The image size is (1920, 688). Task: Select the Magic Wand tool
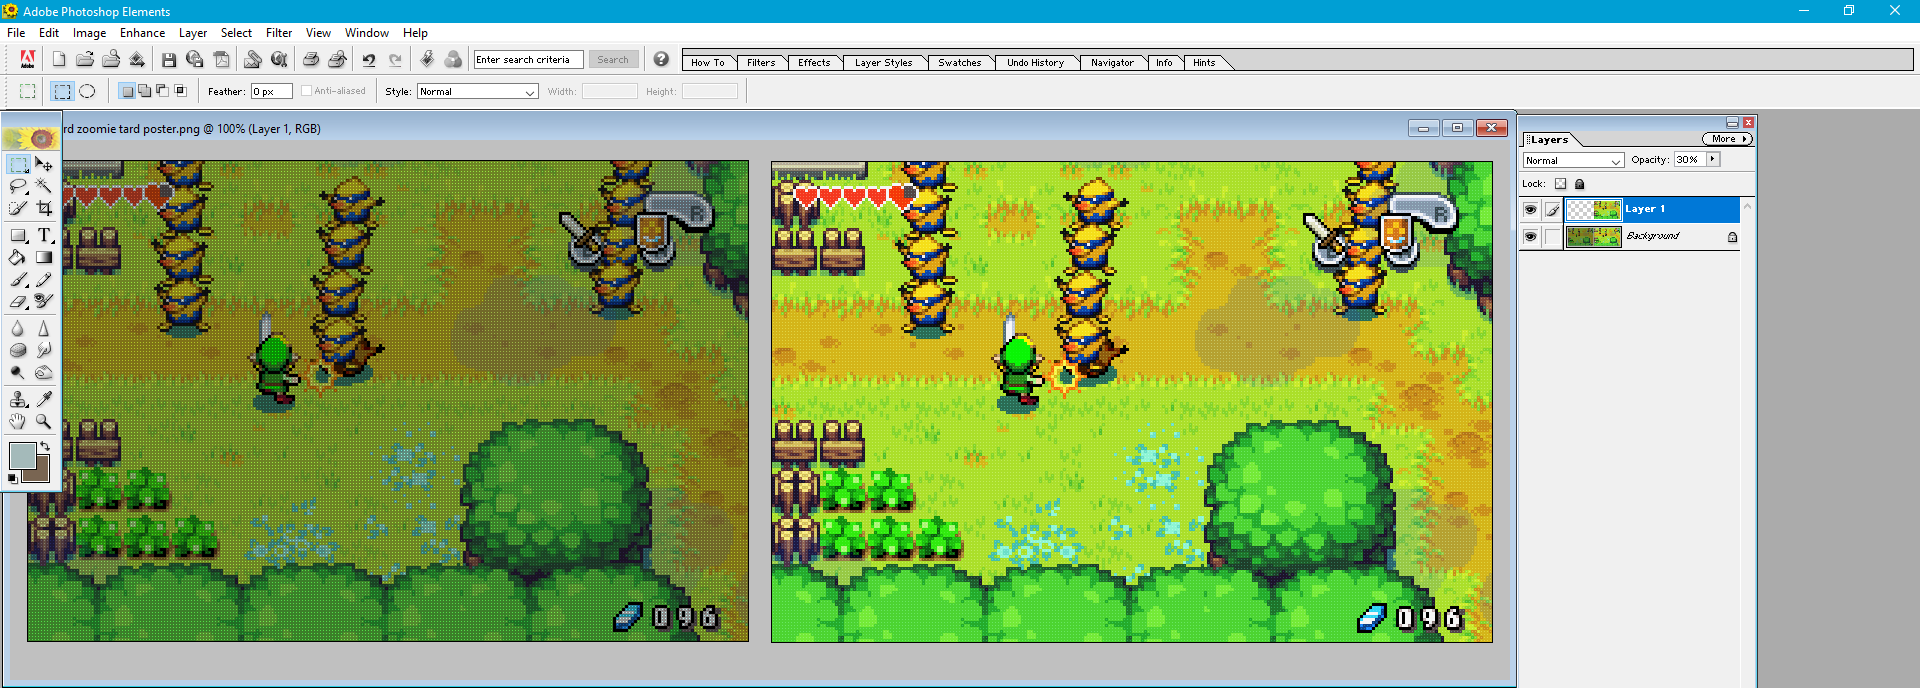44,186
